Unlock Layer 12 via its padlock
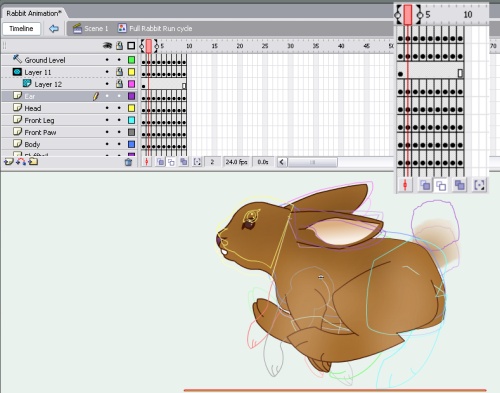The width and height of the screenshot is (500, 393). (119, 84)
